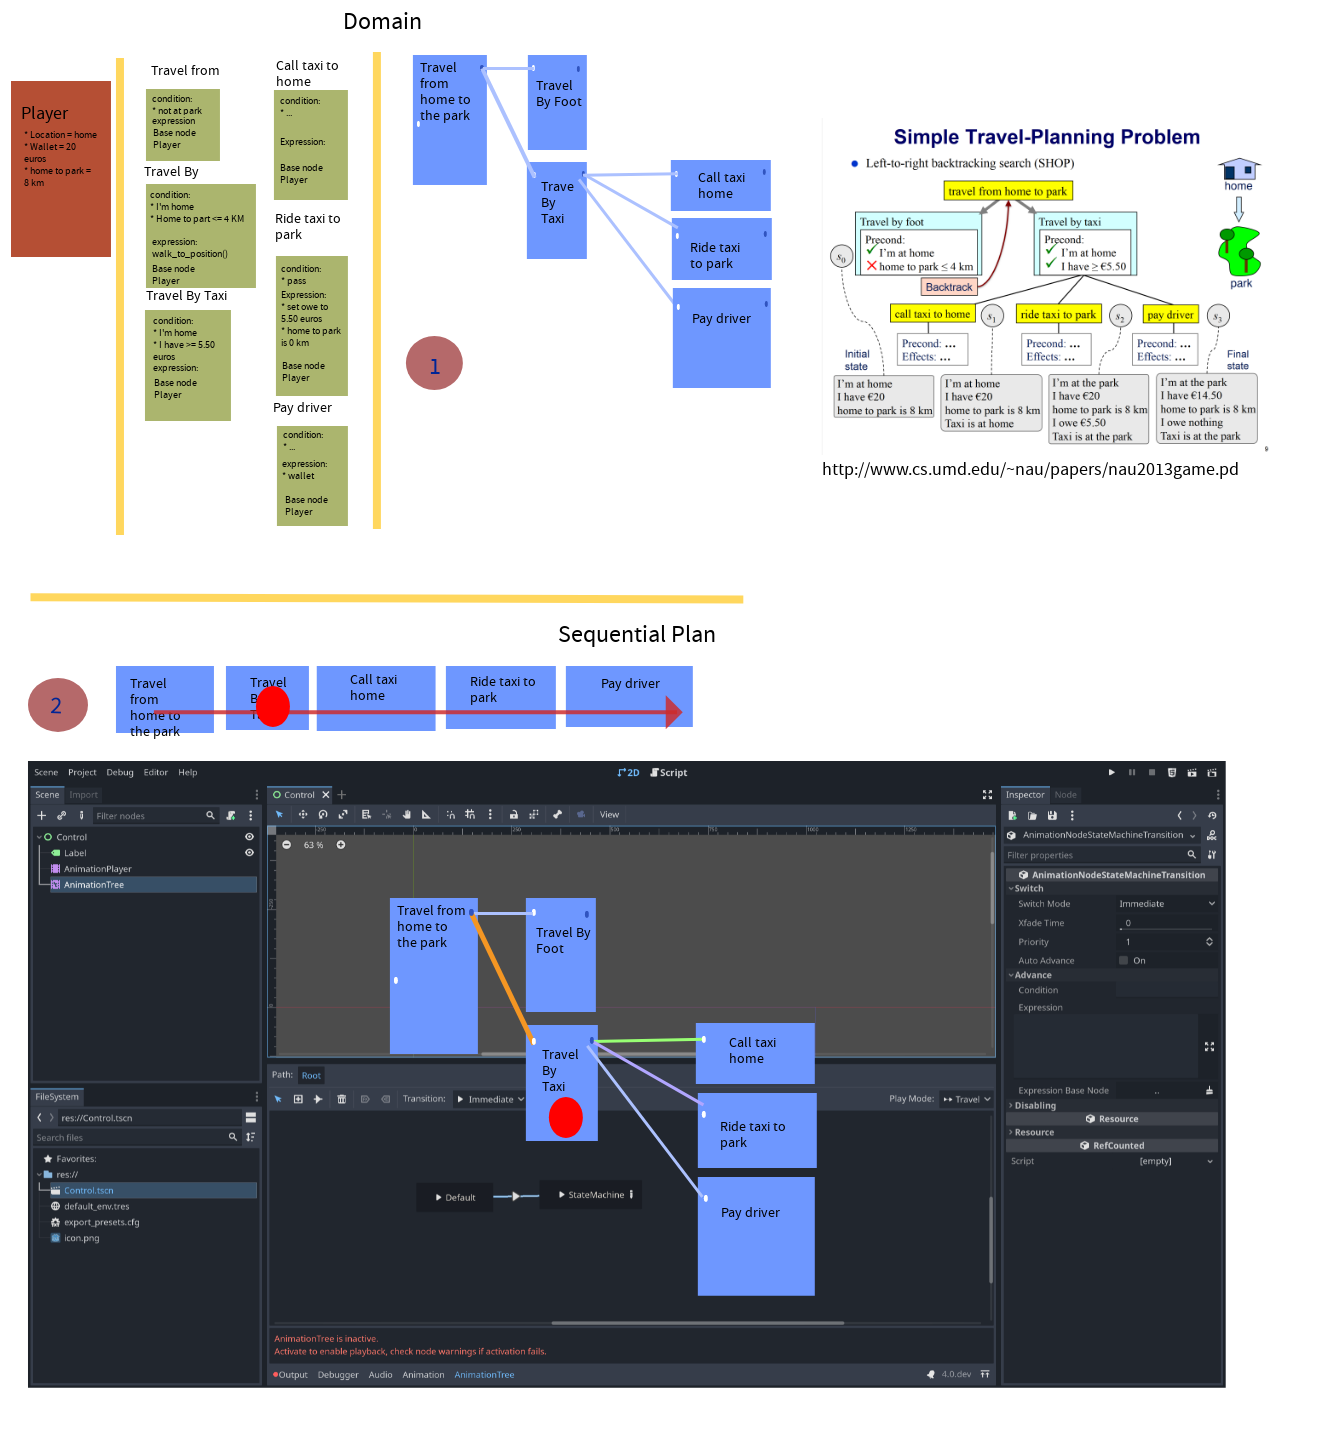The width and height of the screenshot is (1320, 1438).
Task: Hide the Label node with its eye toggle
Action: pos(249,852)
